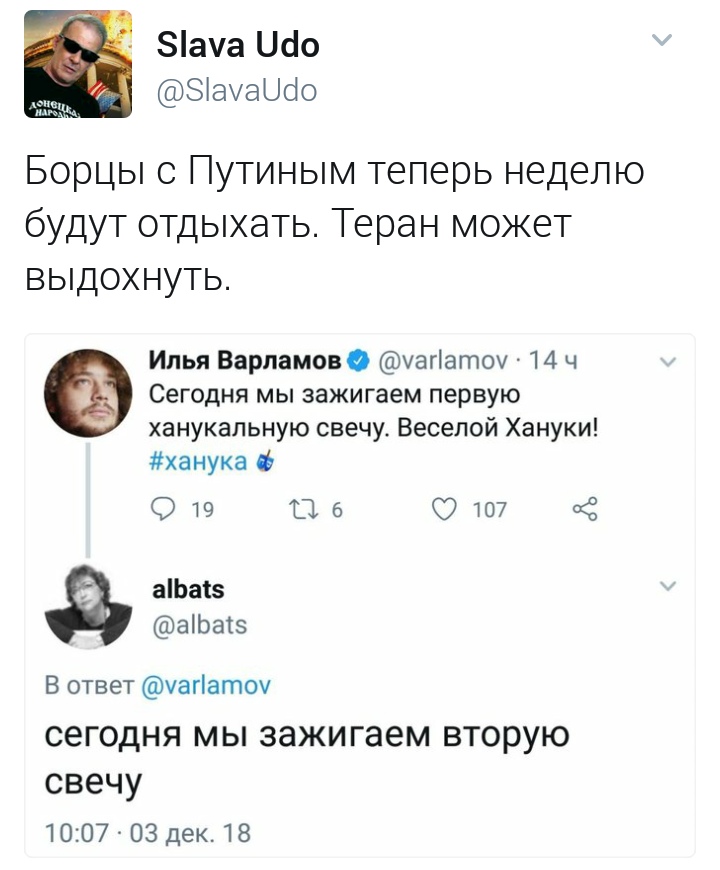Open Slava Udo's tweet options chevron
This screenshot has width=720, height=870.
tap(662, 40)
